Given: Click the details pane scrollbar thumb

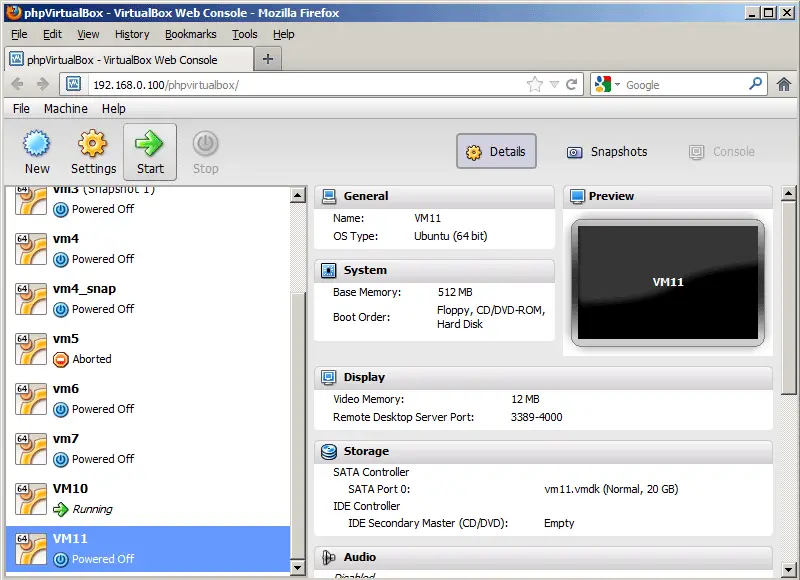Looking at the screenshot, I should tap(788, 298).
